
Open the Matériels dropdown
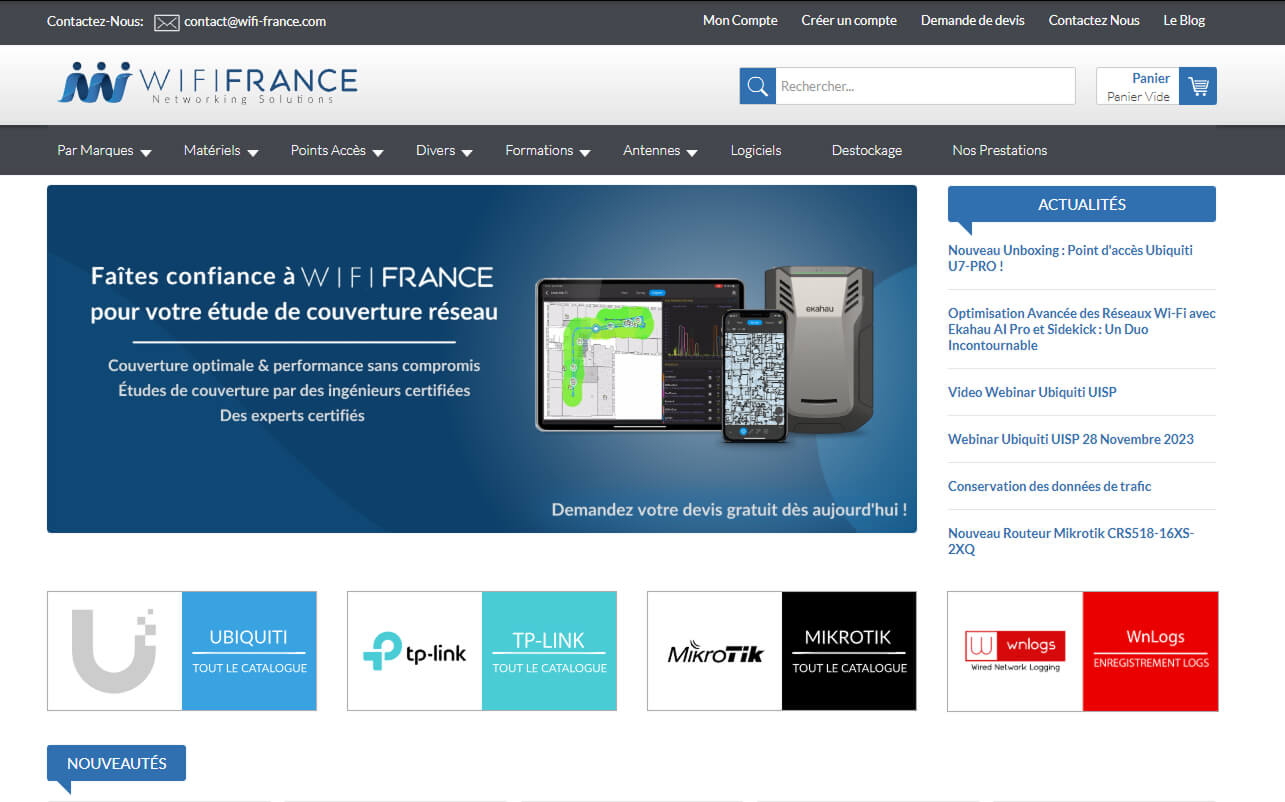[213, 150]
